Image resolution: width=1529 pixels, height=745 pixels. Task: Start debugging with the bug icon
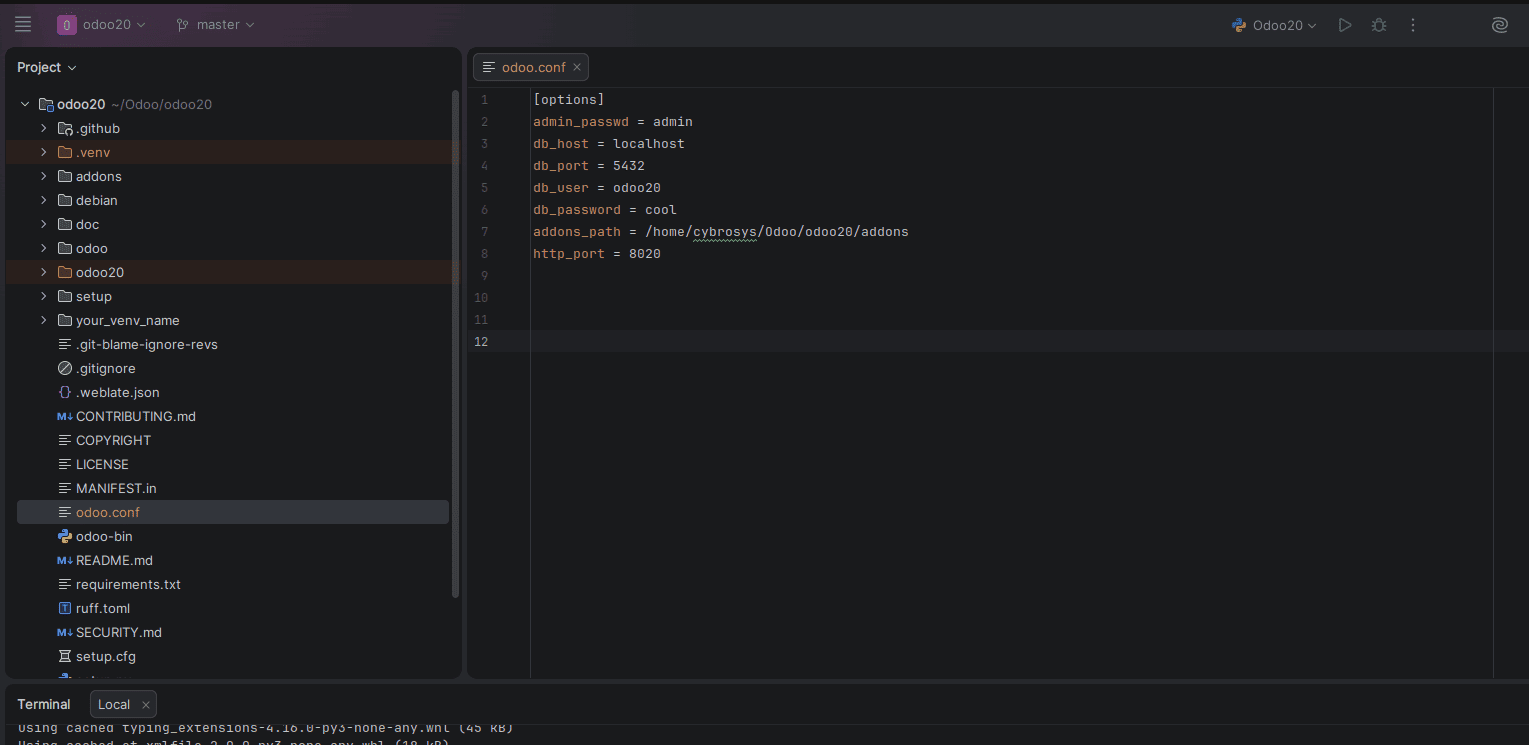1379,25
